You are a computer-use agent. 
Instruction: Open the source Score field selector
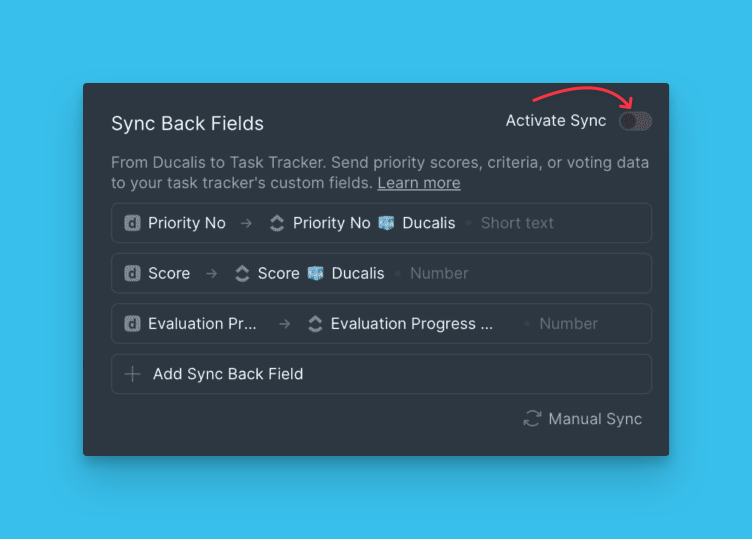click(x=169, y=273)
